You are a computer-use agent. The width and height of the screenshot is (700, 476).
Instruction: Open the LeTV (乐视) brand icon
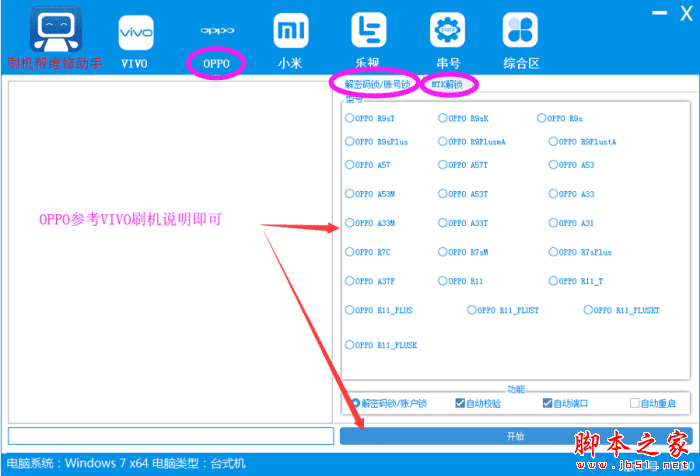(369, 30)
